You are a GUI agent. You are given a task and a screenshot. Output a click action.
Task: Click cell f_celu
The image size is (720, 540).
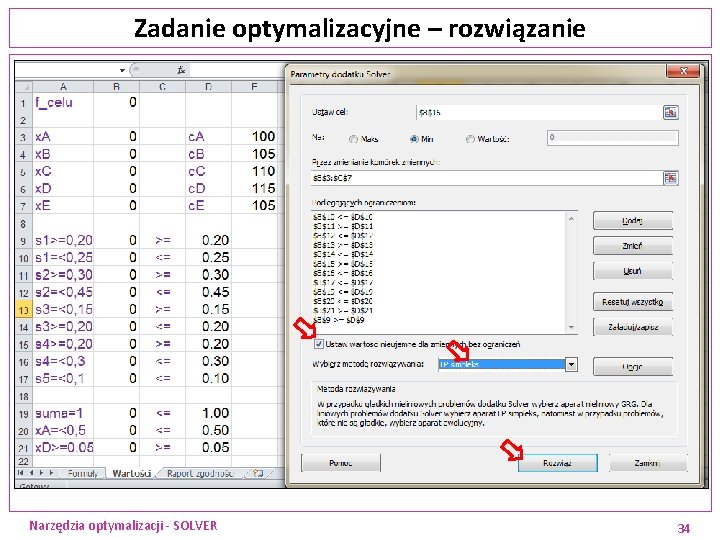tap(63, 102)
